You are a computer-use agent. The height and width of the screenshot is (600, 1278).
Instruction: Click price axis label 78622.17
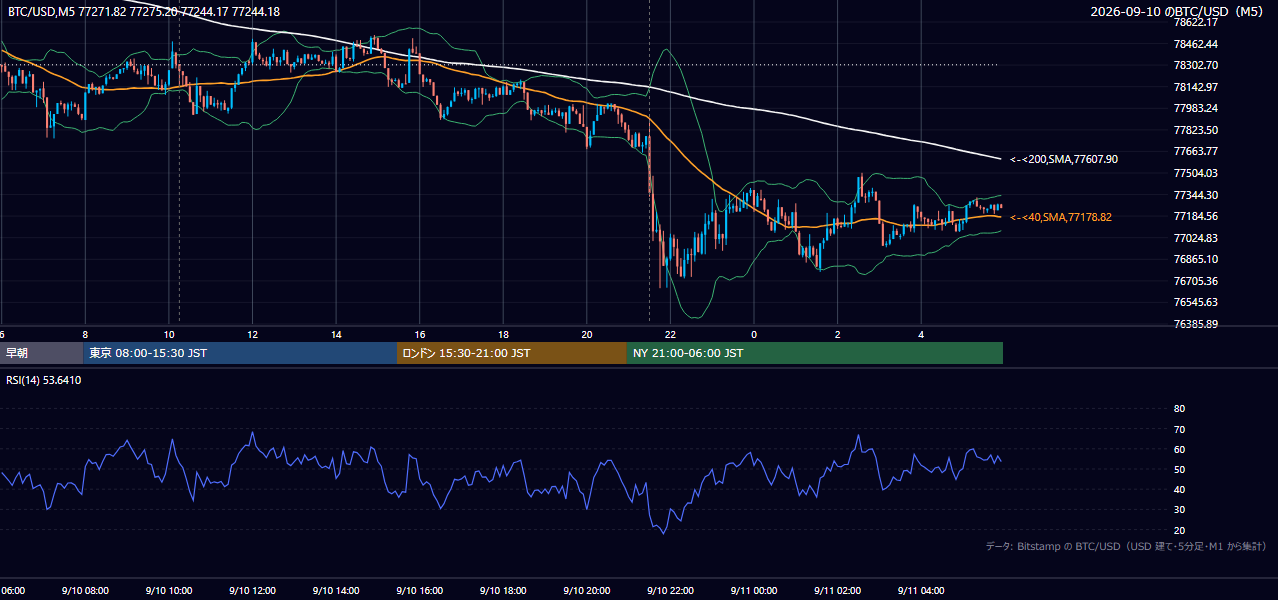pyautogui.click(x=1195, y=22)
